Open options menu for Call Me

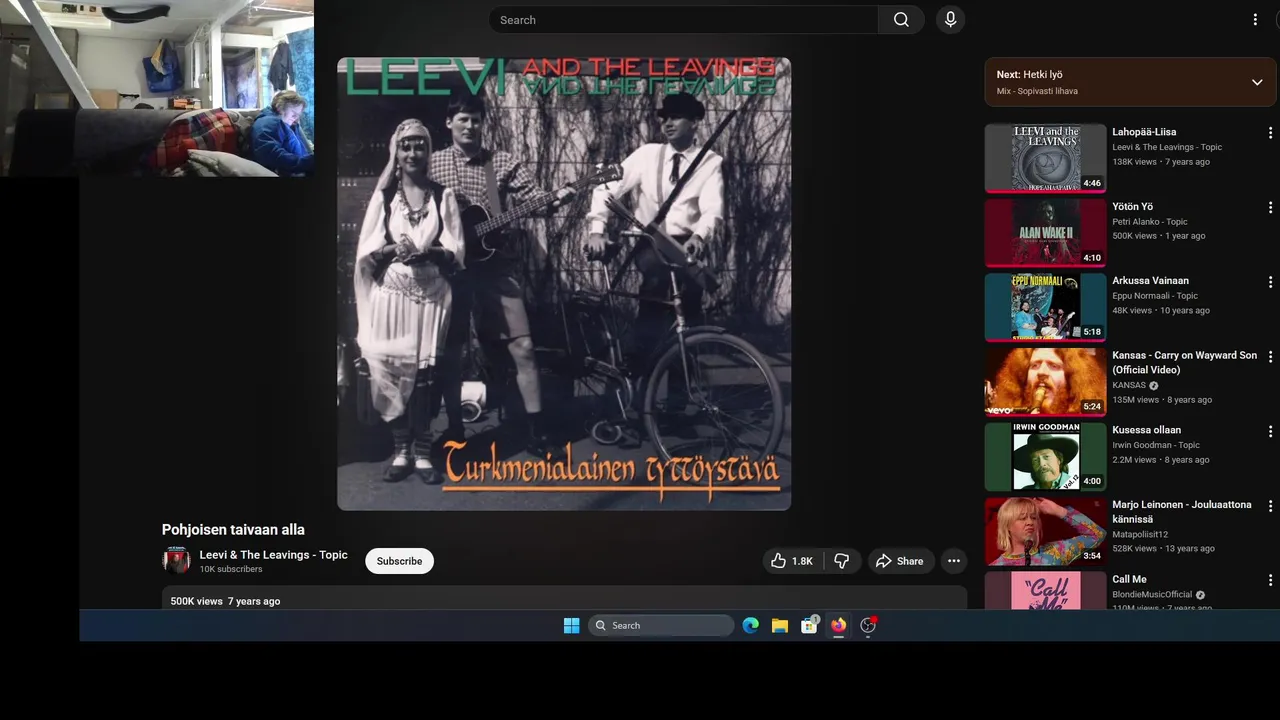pos(1271,581)
